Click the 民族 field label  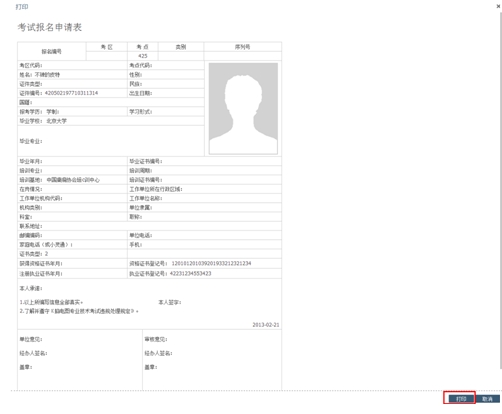pos(136,84)
